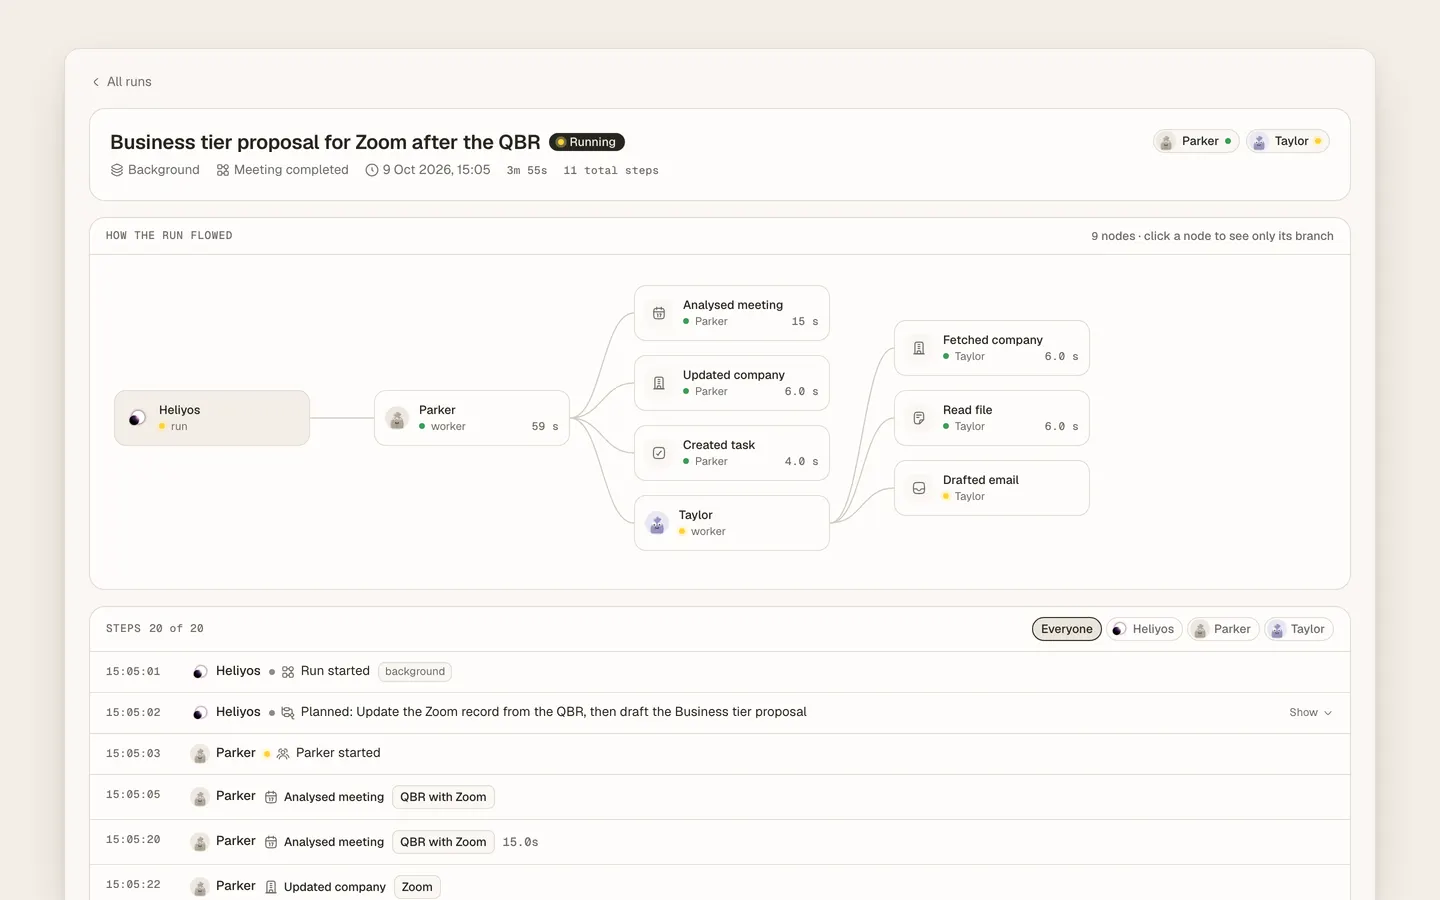The image size is (1440, 900).
Task: Click document icon on Read file node
Action: pyautogui.click(x=919, y=418)
